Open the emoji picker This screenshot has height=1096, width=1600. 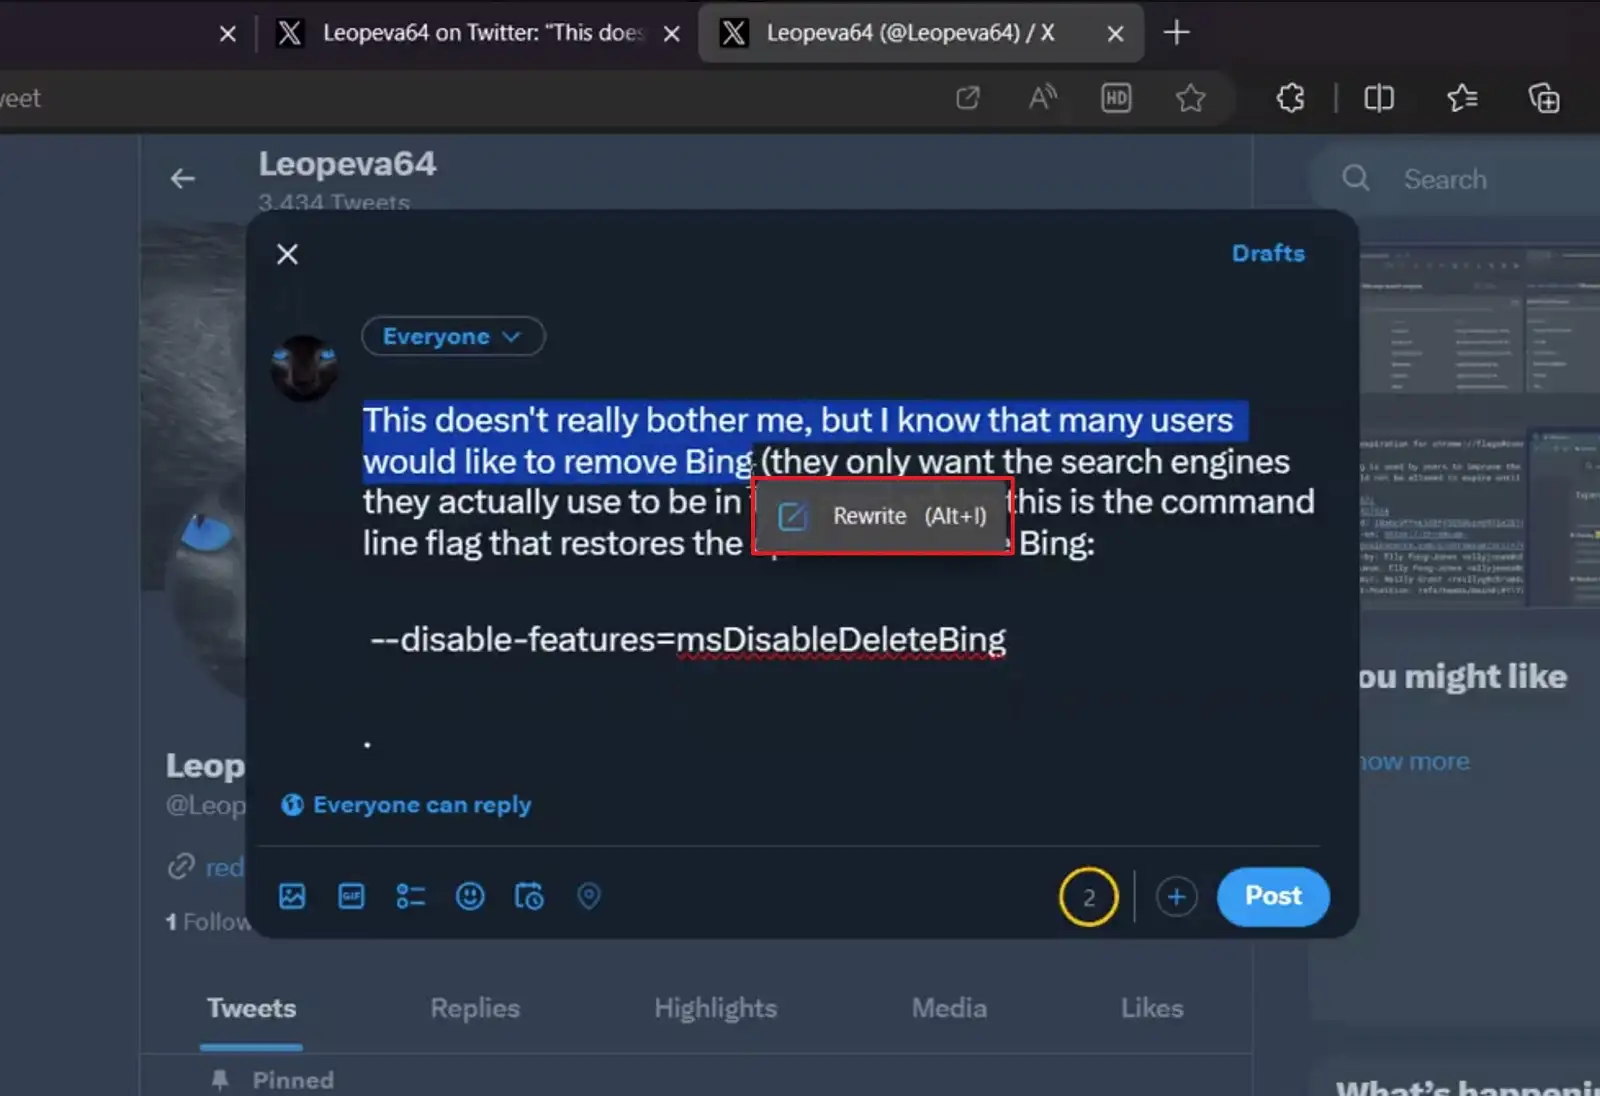470,896
